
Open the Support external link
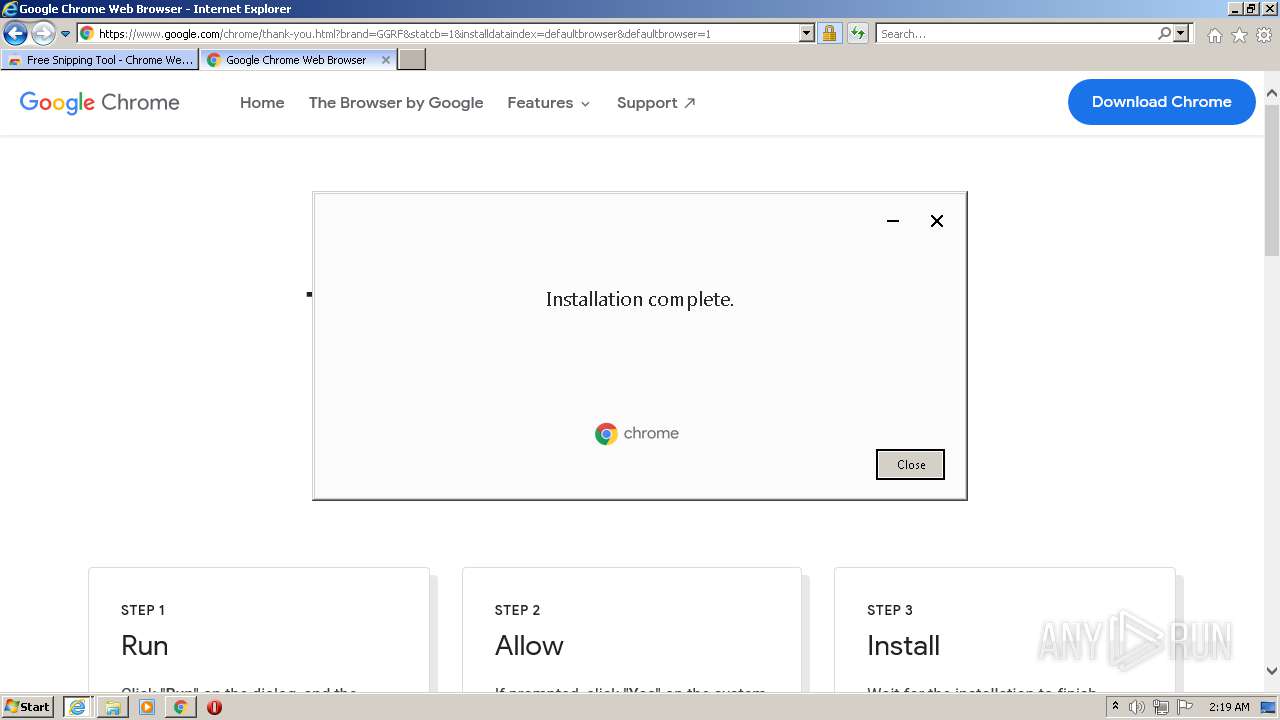(656, 102)
